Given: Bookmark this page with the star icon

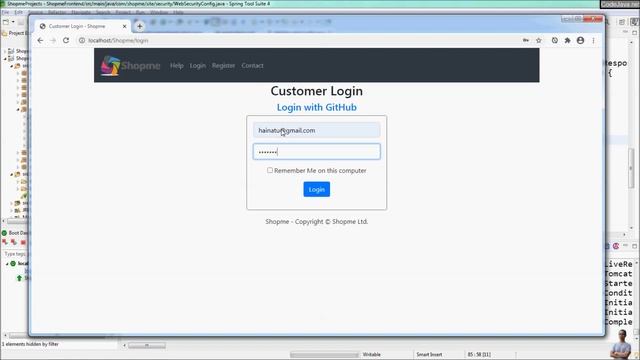Looking at the screenshot, I should tap(539, 40).
